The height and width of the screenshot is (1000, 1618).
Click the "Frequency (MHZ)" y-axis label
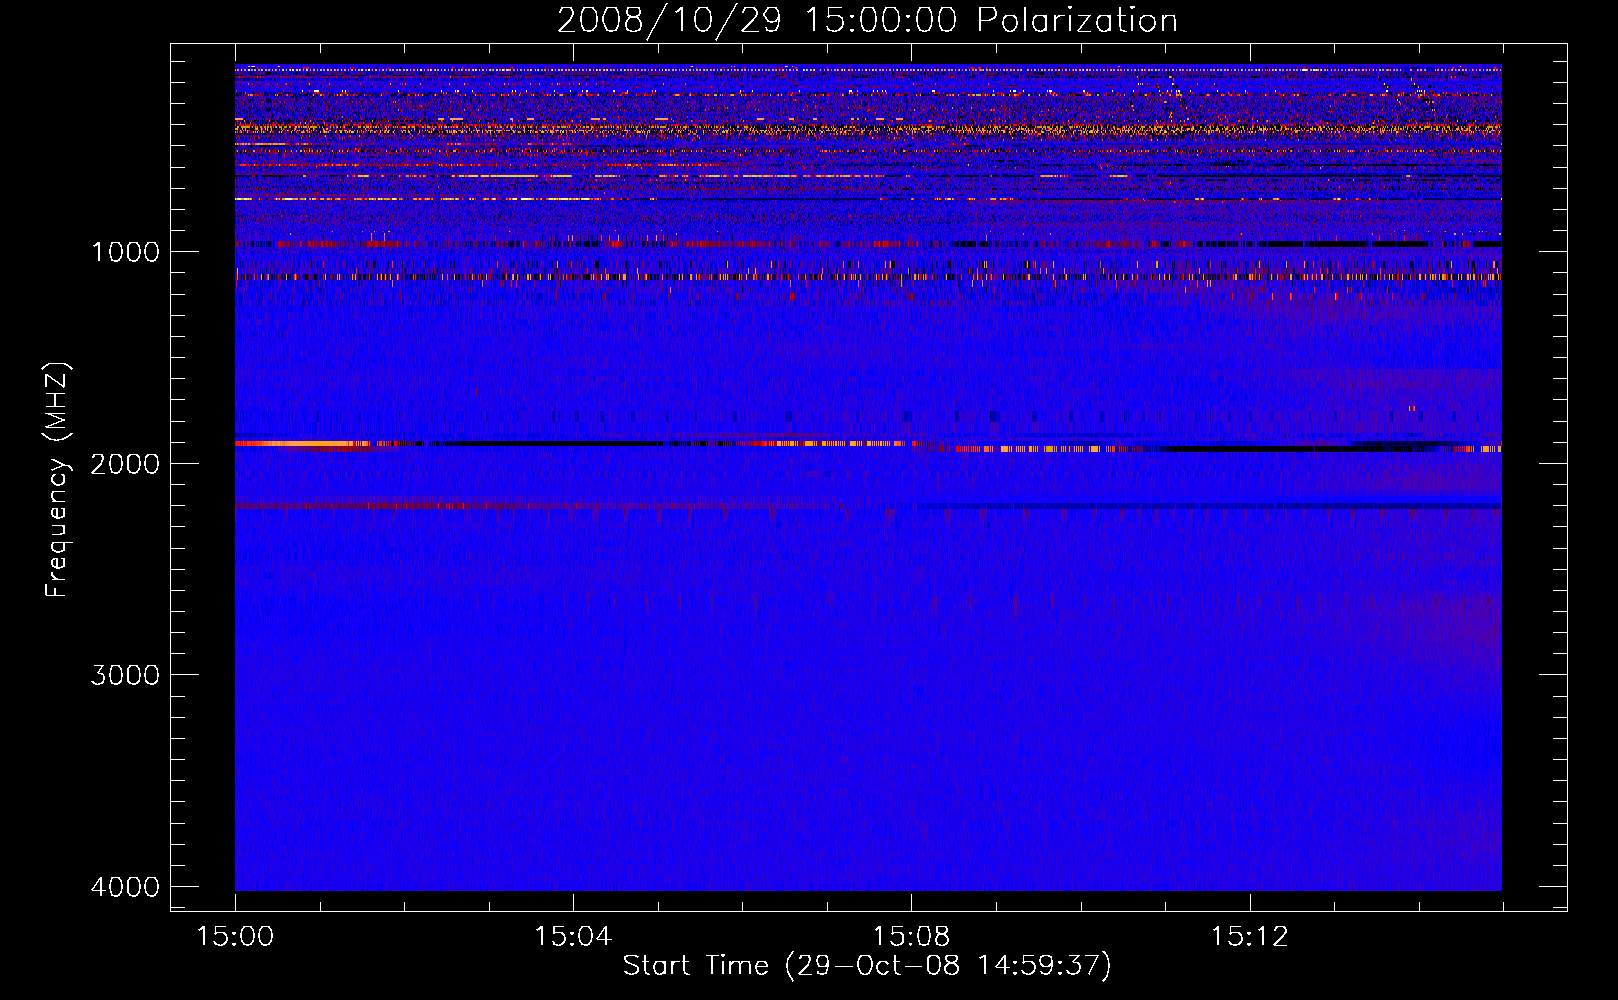click(x=57, y=480)
